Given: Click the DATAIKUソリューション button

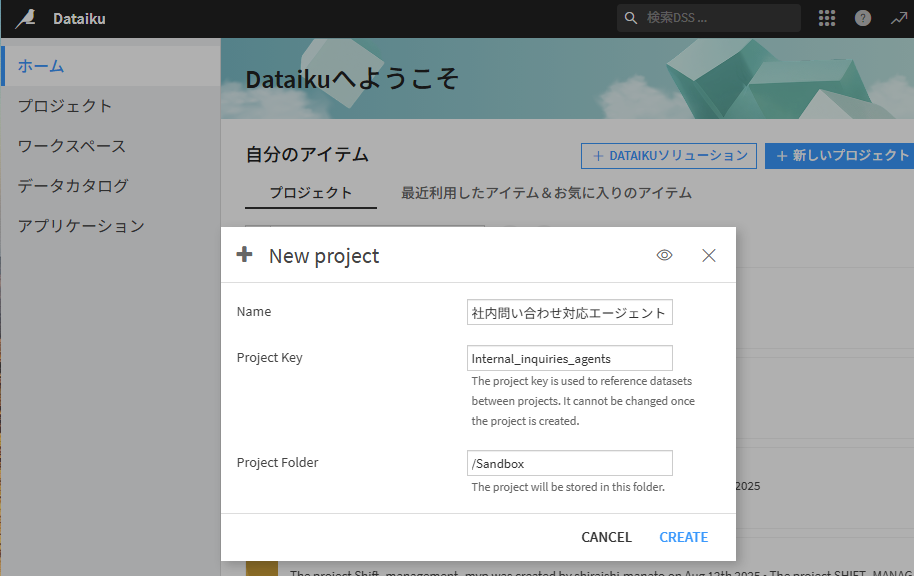Looking at the screenshot, I should click(x=669, y=156).
